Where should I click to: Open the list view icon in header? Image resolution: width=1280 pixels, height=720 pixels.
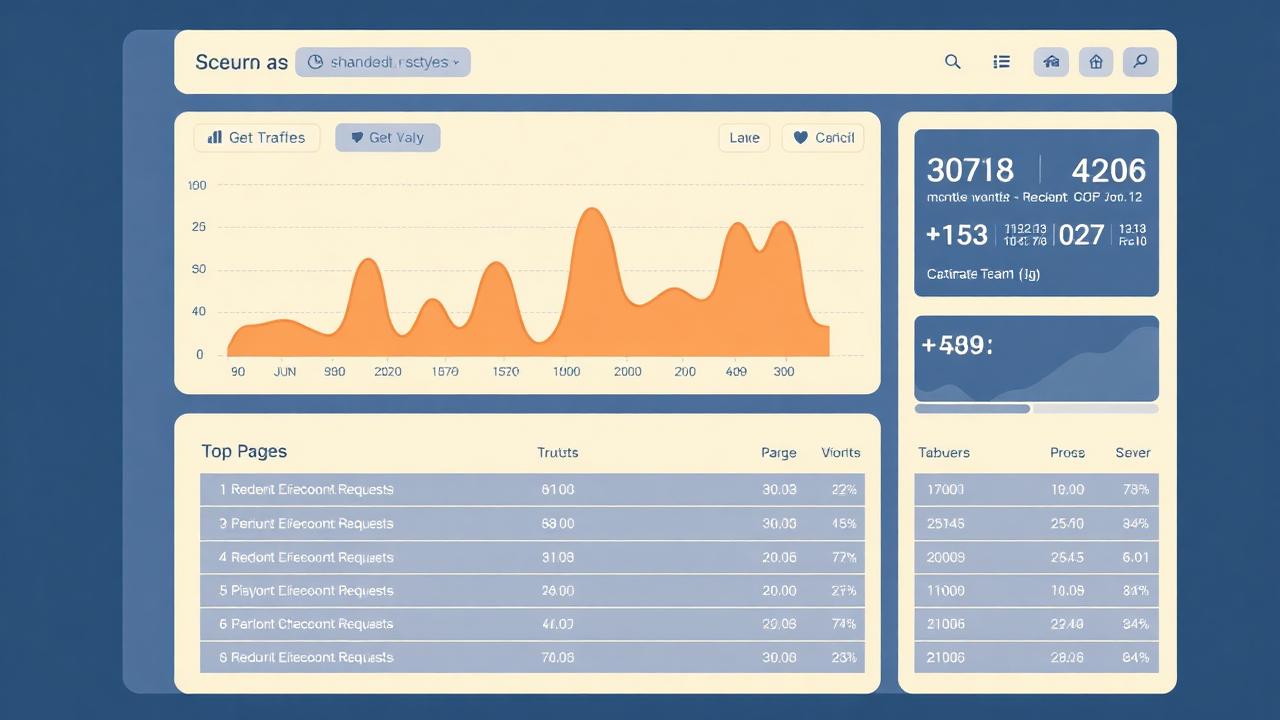(1001, 62)
